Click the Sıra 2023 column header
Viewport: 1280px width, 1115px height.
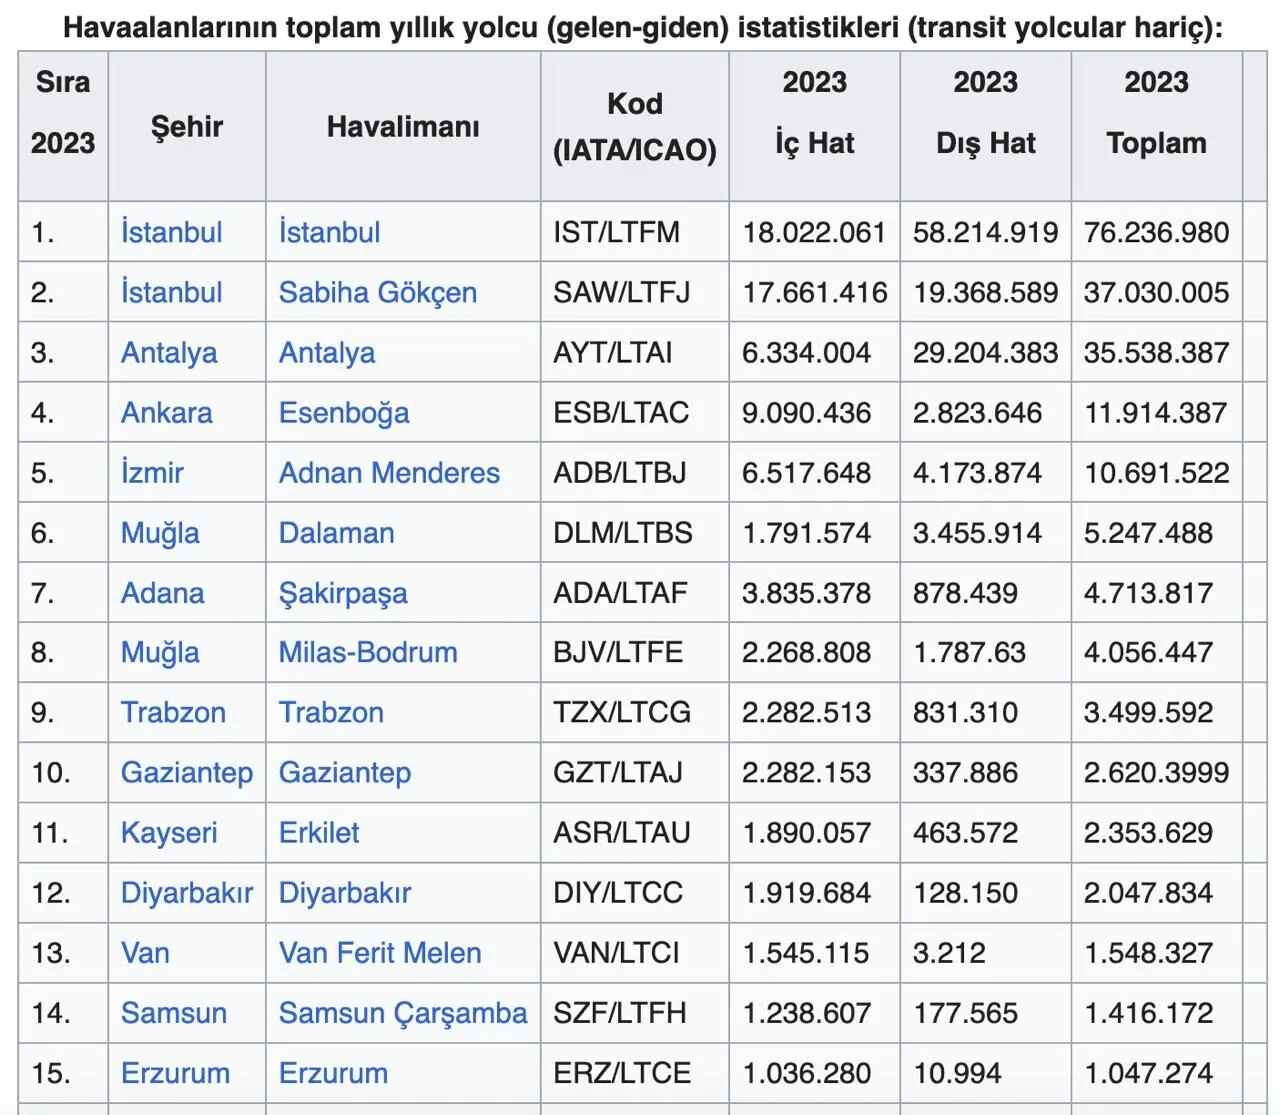click(x=63, y=126)
